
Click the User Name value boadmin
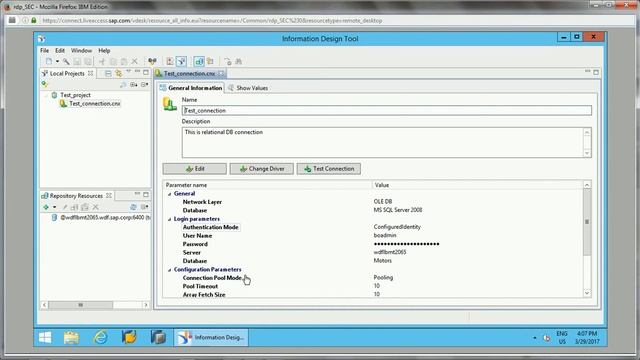pos(385,236)
